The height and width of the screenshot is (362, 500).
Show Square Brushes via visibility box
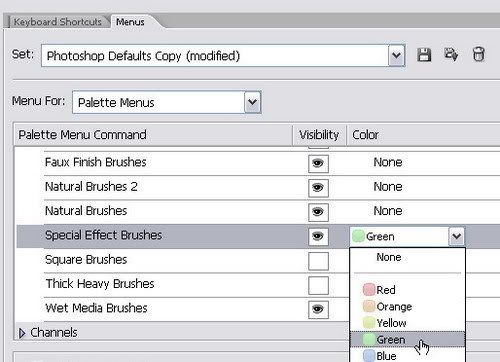tap(318, 261)
